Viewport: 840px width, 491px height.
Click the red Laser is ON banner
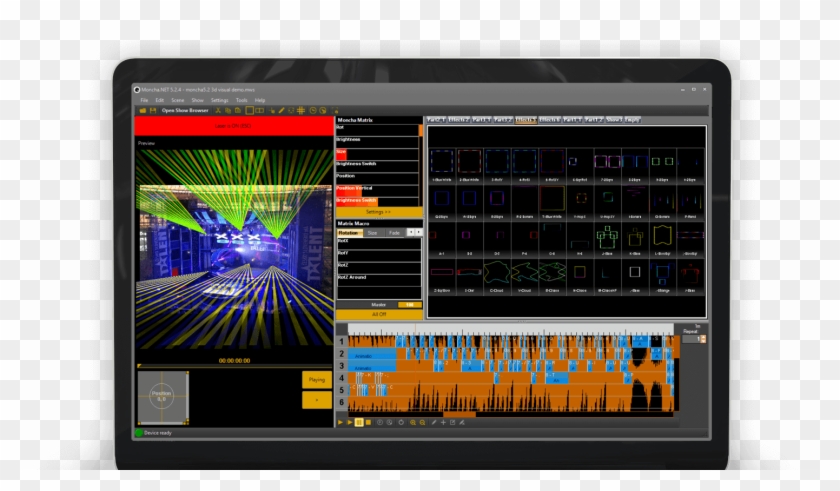233,126
